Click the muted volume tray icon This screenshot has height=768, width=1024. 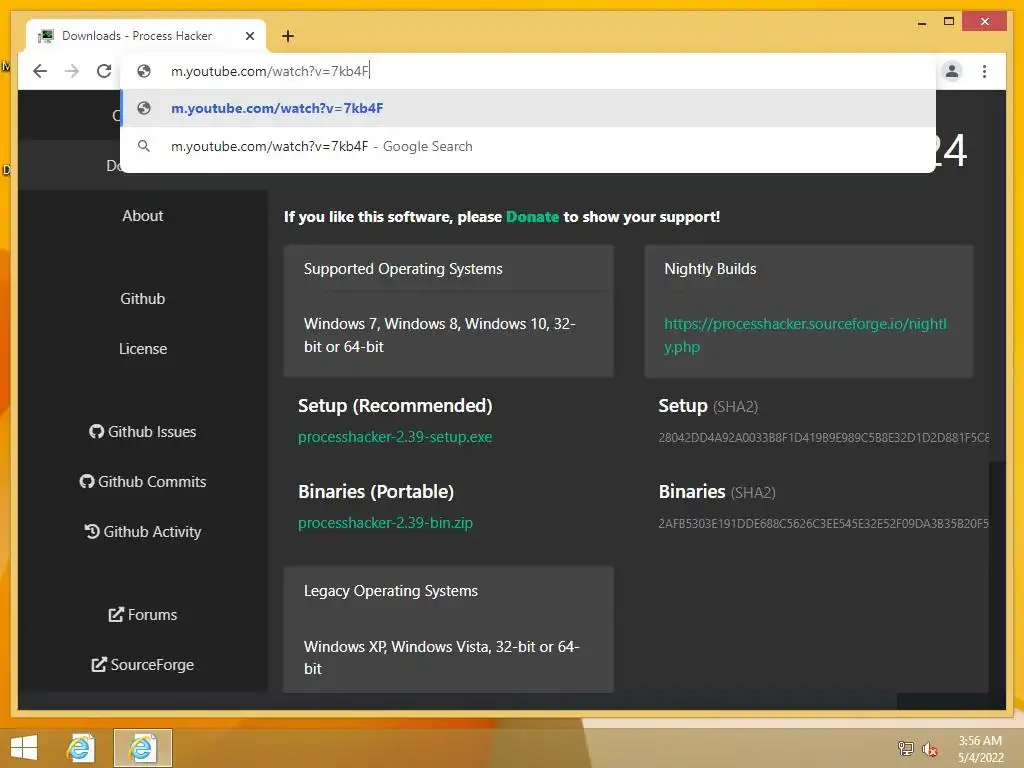pos(929,749)
